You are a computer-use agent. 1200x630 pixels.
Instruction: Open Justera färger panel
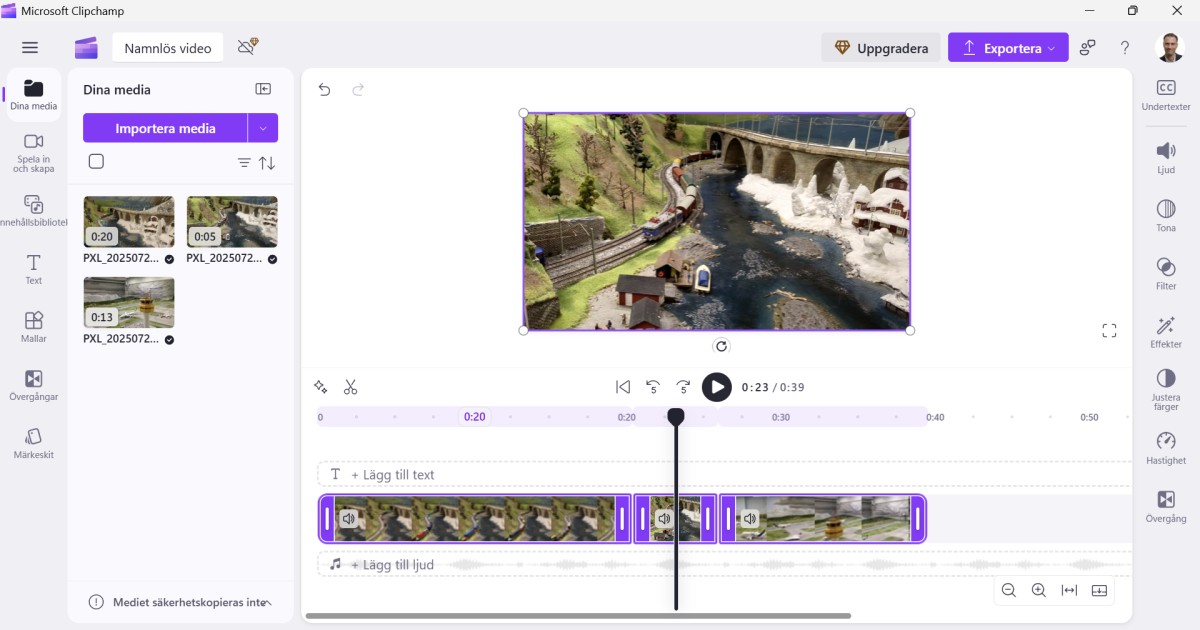pyautogui.click(x=1165, y=388)
